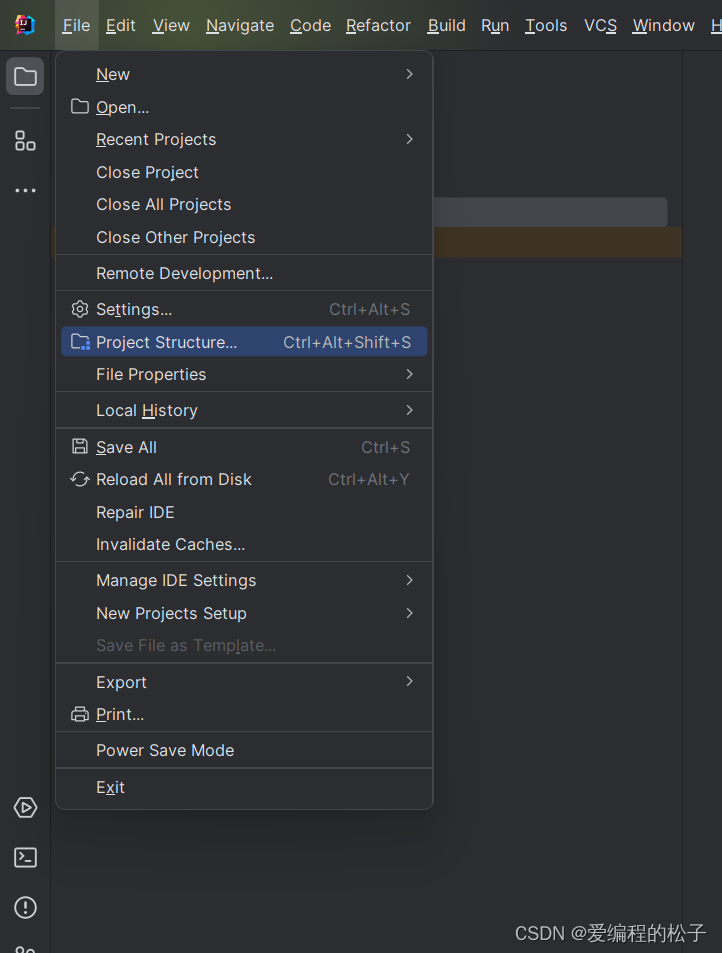Viewport: 722px width, 953px height.
Task: Select Export menu entry
Action: [x=244, y=682]
